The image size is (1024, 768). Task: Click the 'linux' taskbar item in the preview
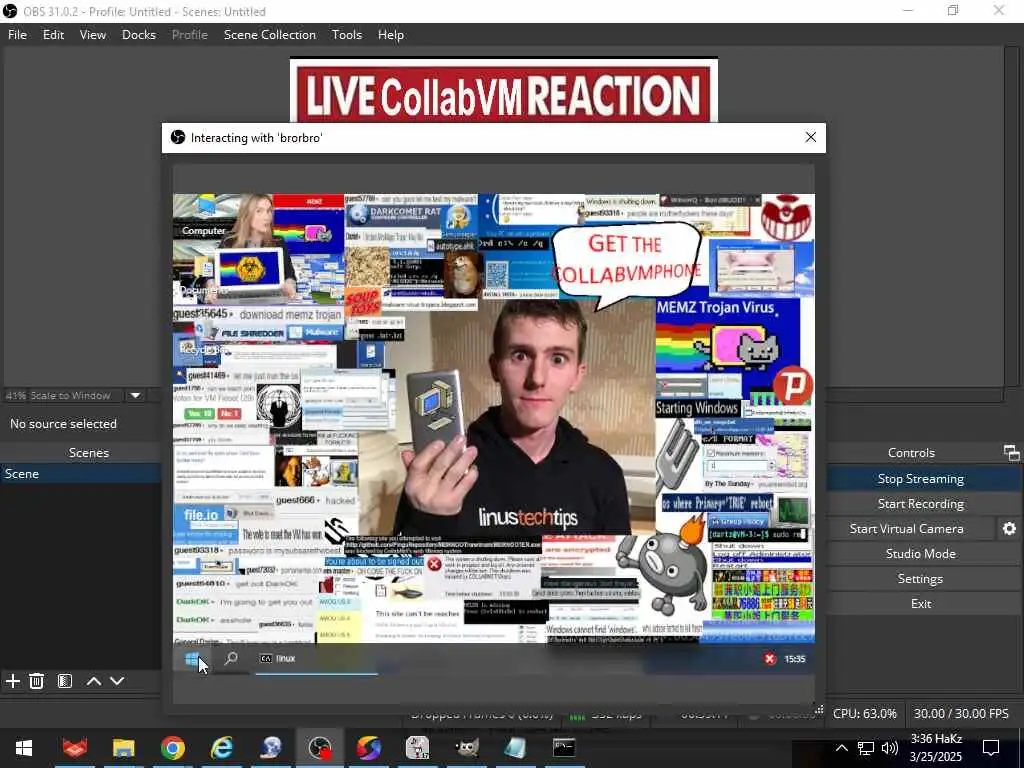316,658
